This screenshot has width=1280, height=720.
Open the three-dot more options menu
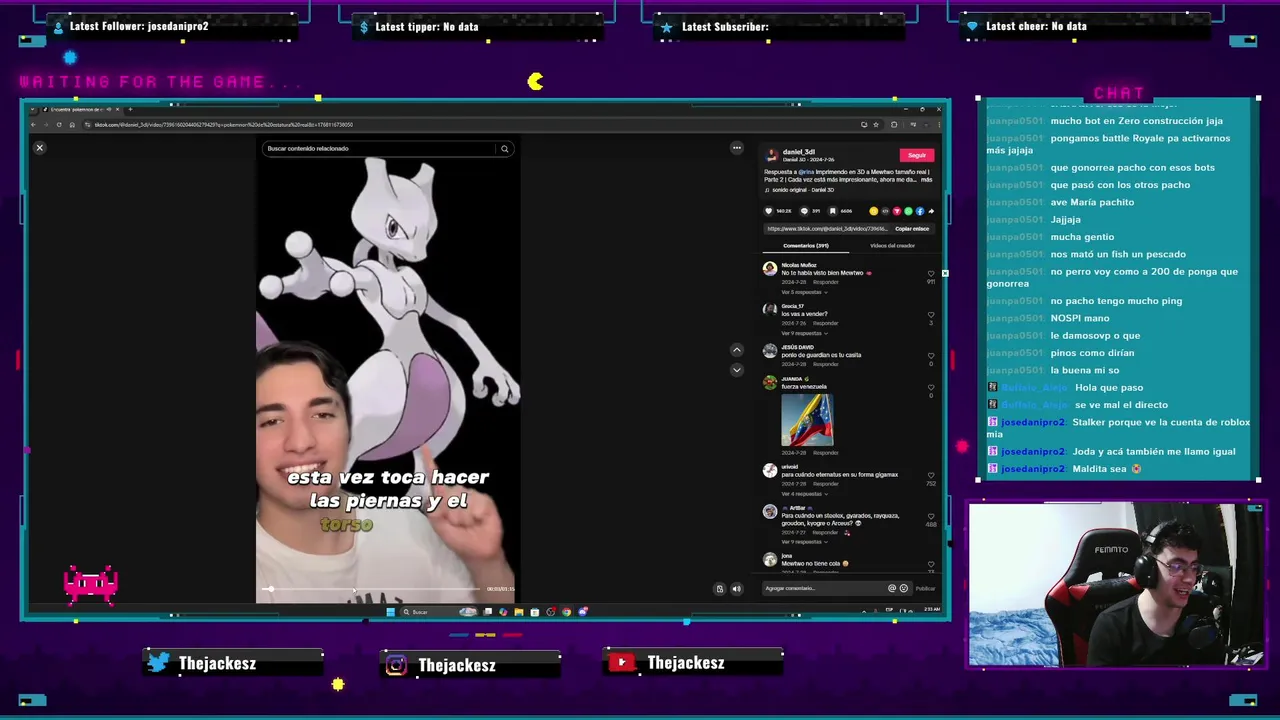click(737, 148)
